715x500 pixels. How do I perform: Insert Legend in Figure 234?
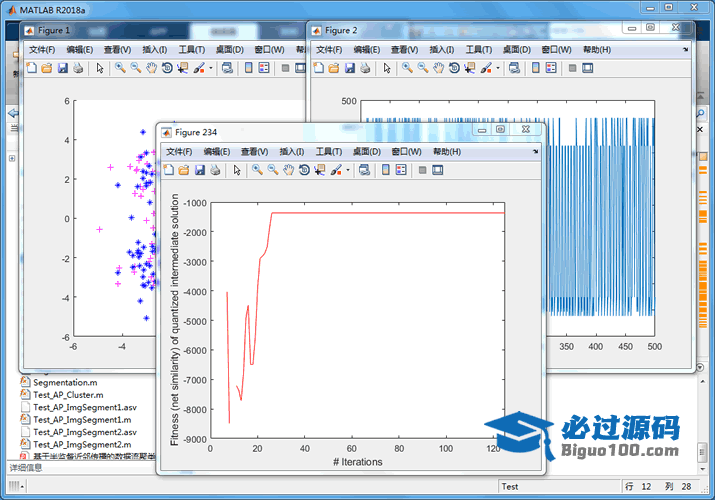pyautogui.click(x=401, y=170)
